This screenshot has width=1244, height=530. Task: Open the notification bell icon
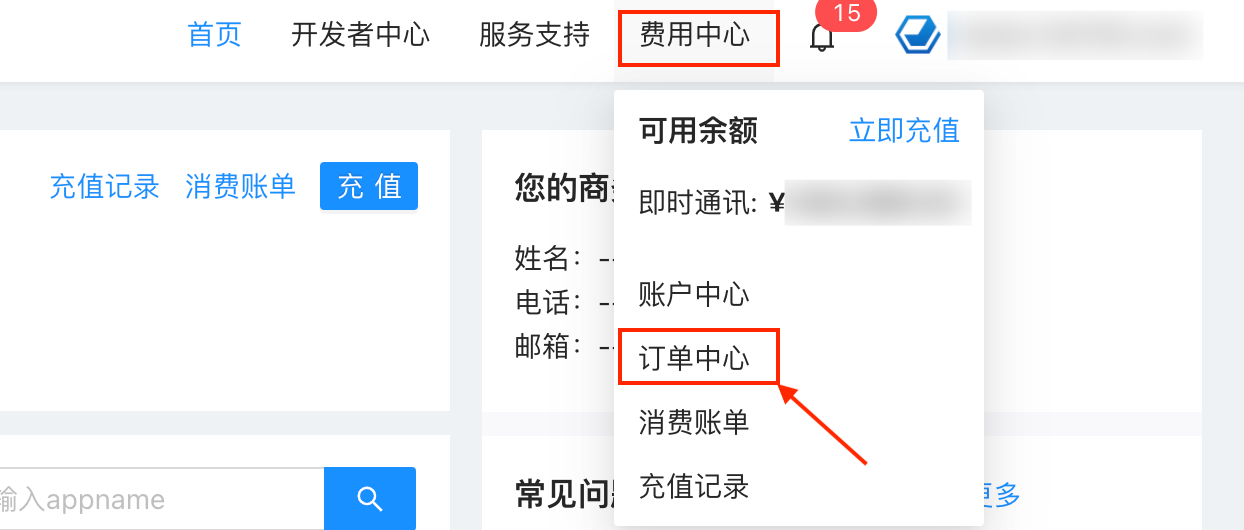[x=821, y=37]
